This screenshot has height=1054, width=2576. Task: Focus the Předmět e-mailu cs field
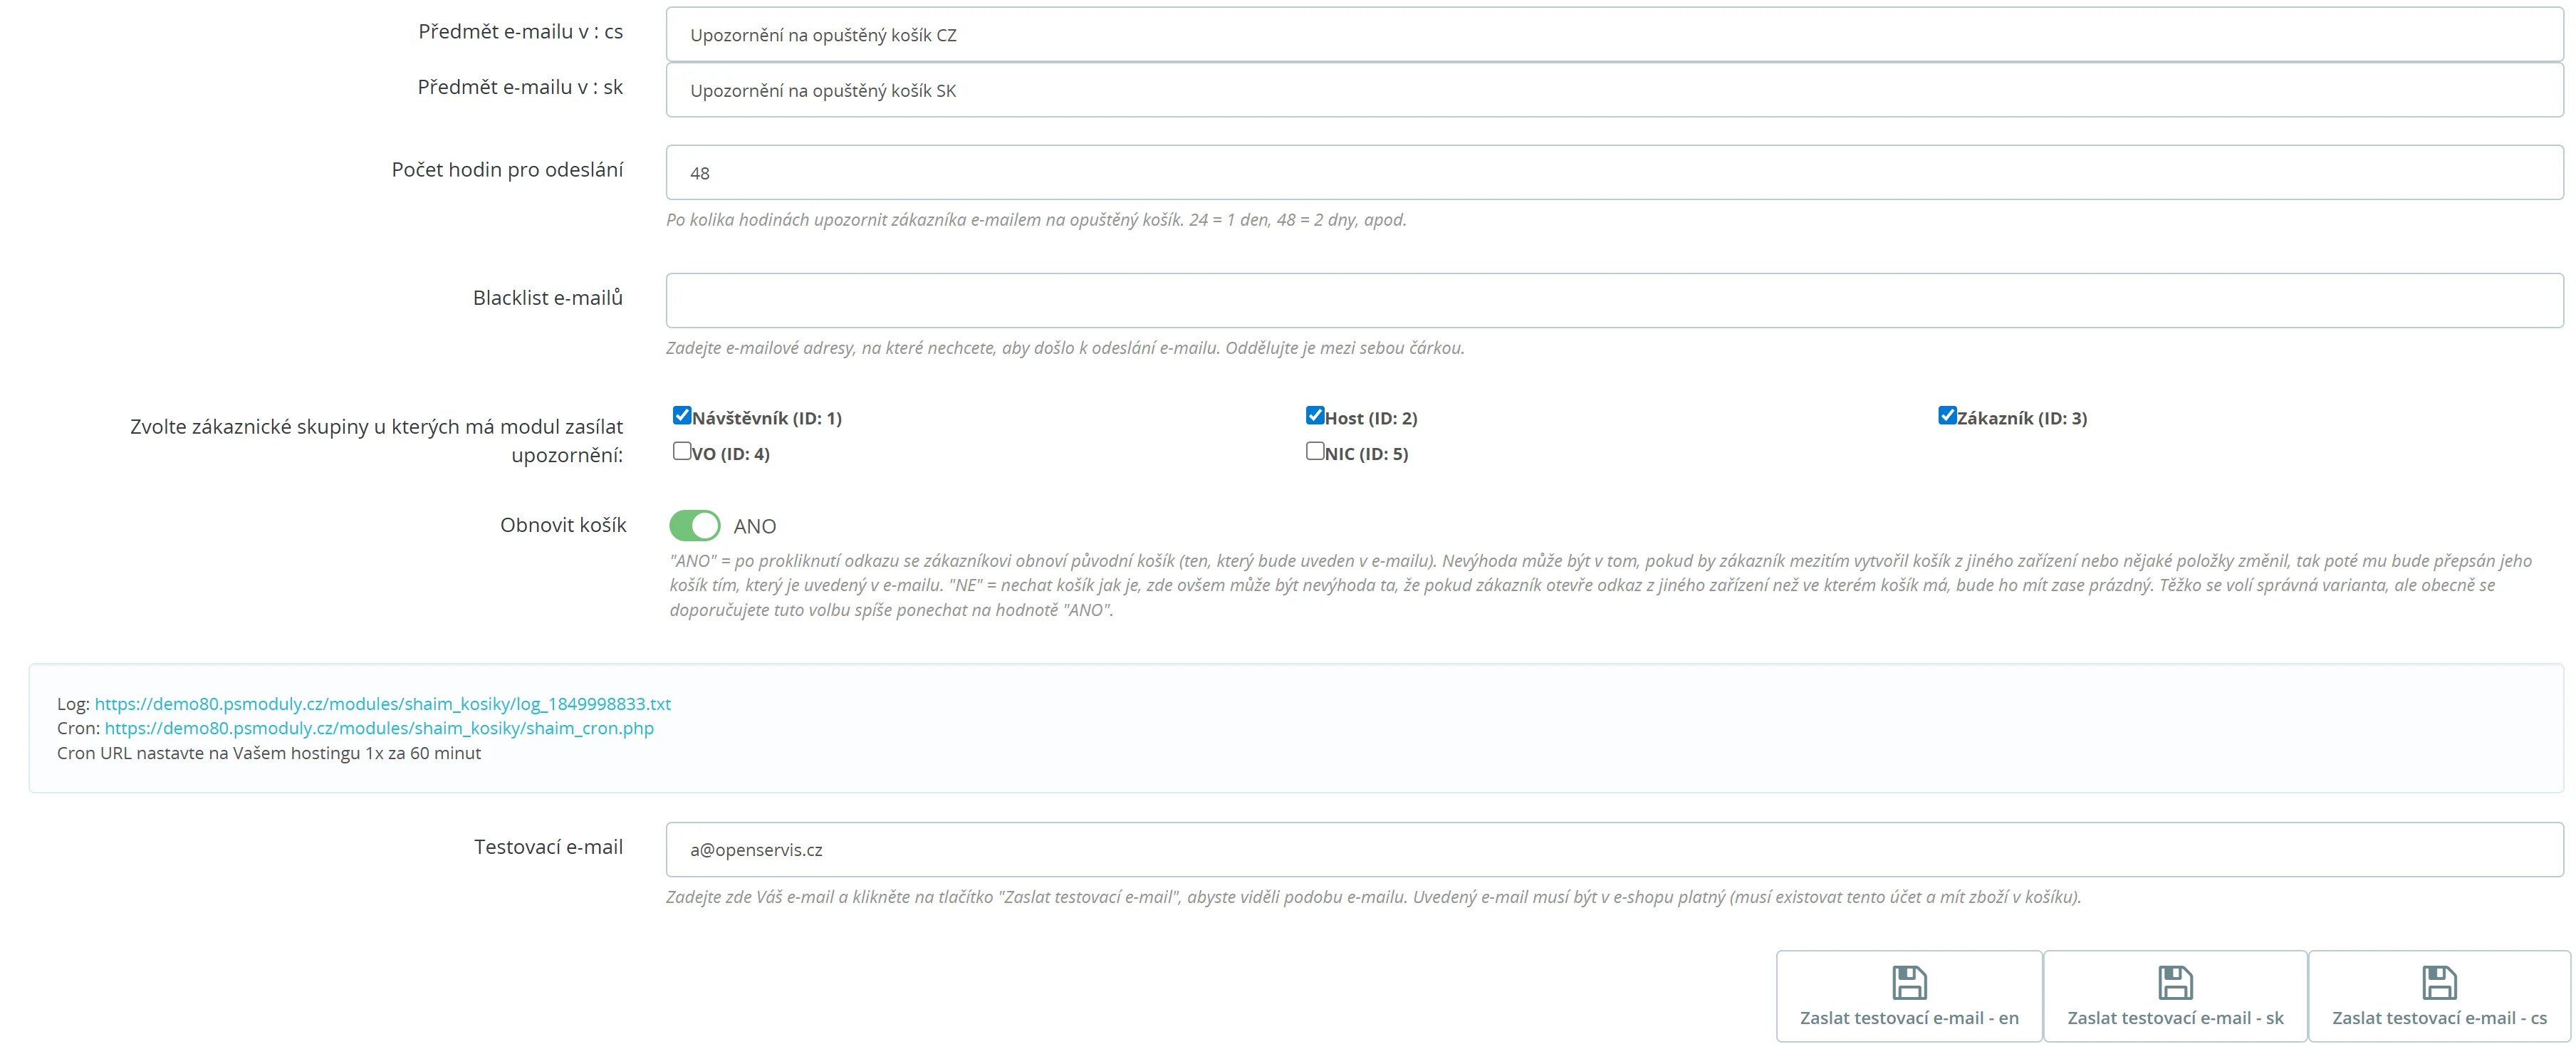point(1614,35)
